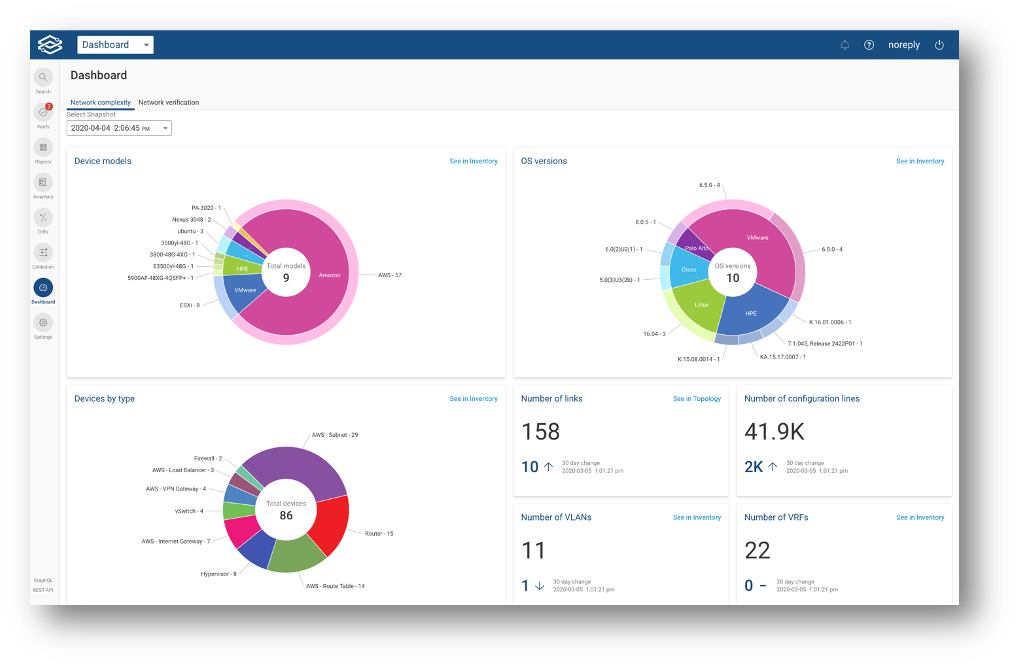Open notifications via the bell icon

844,44
